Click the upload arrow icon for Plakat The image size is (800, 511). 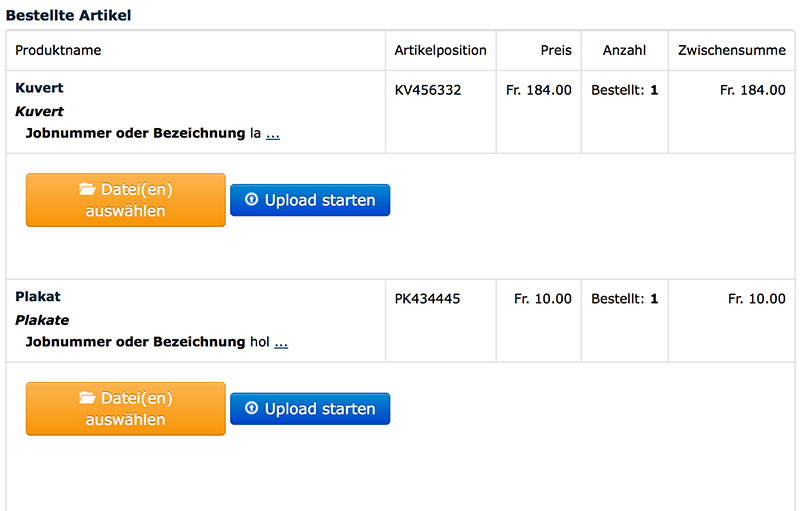[x=252, y=408]
